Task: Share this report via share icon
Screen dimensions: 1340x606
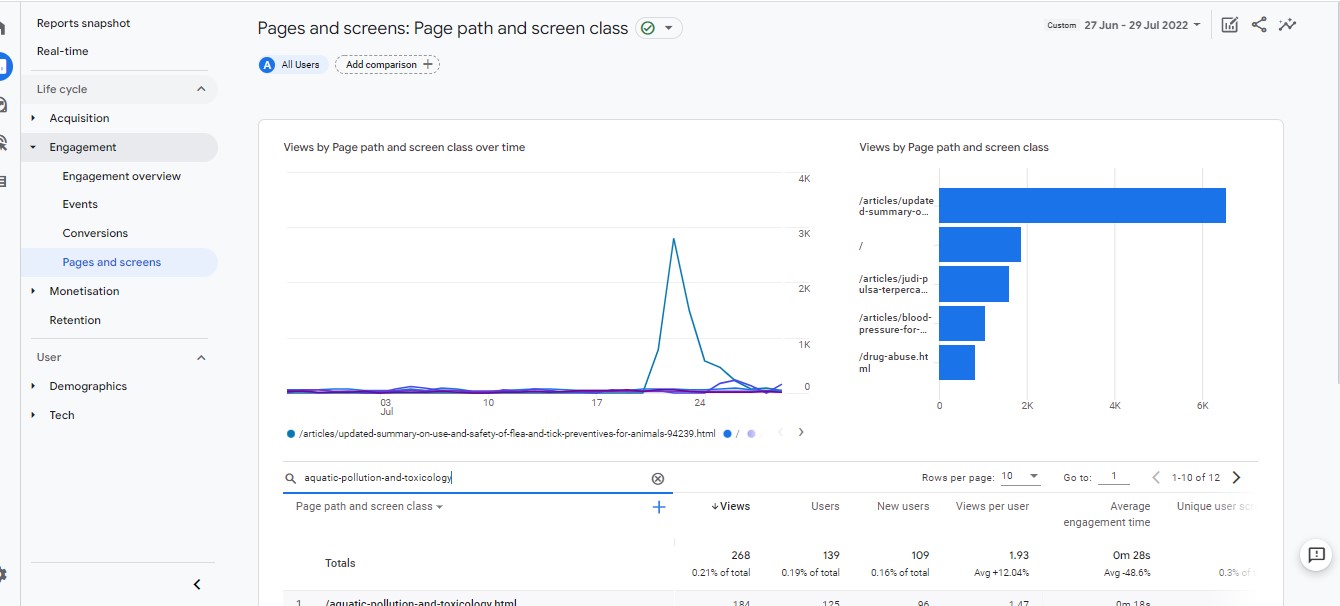Action: coord(1259,25)
